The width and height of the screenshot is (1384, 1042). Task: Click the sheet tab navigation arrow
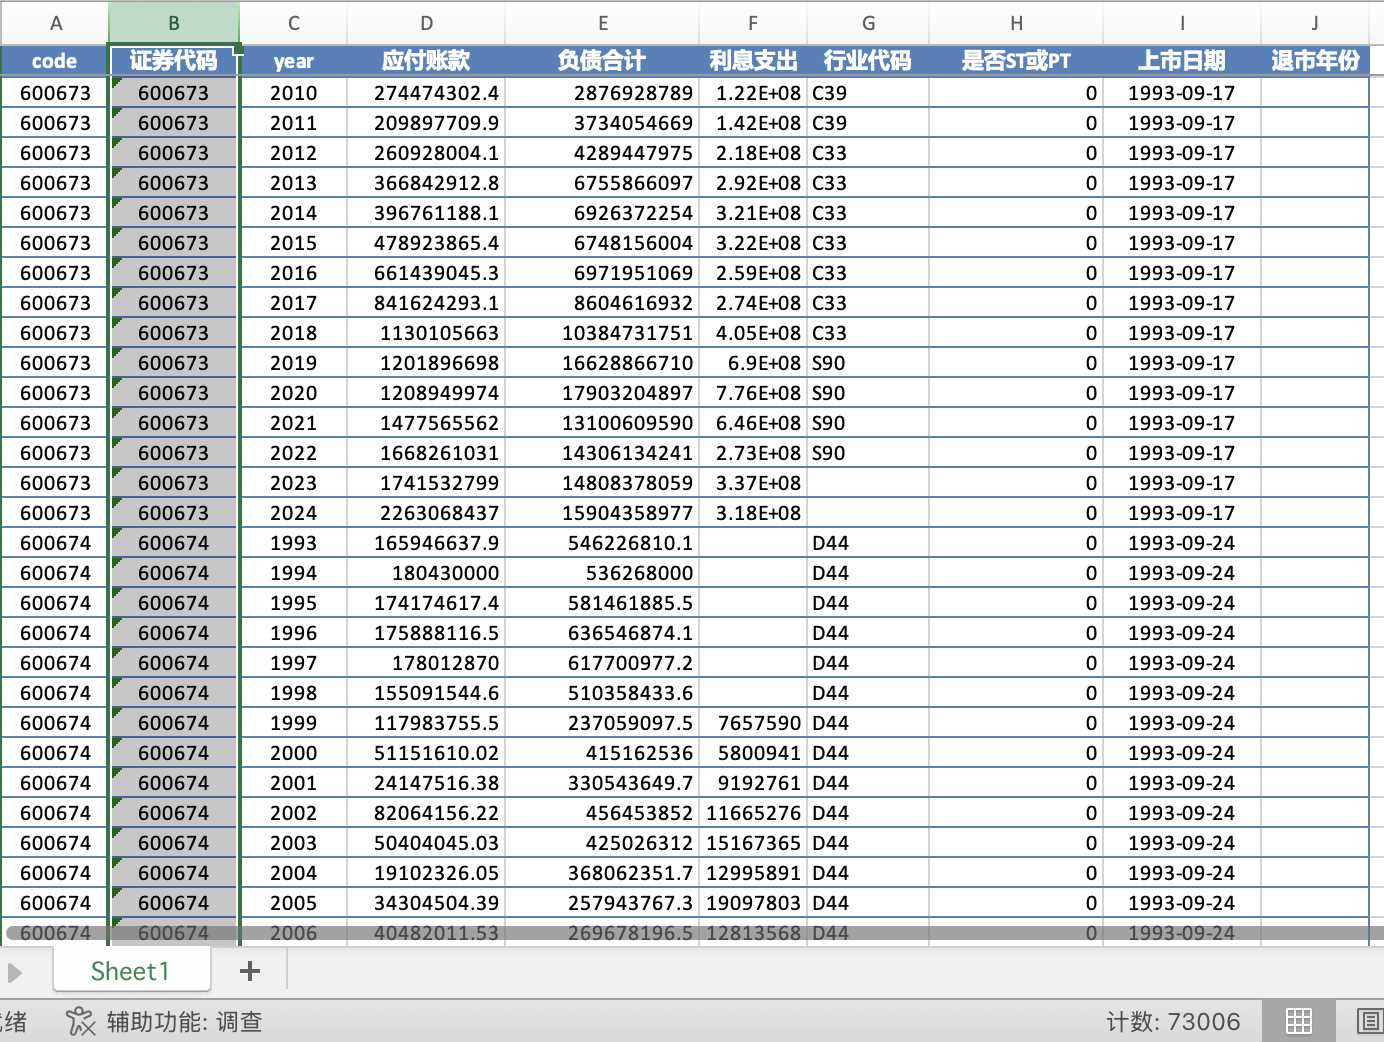click(x=14, y=972)
